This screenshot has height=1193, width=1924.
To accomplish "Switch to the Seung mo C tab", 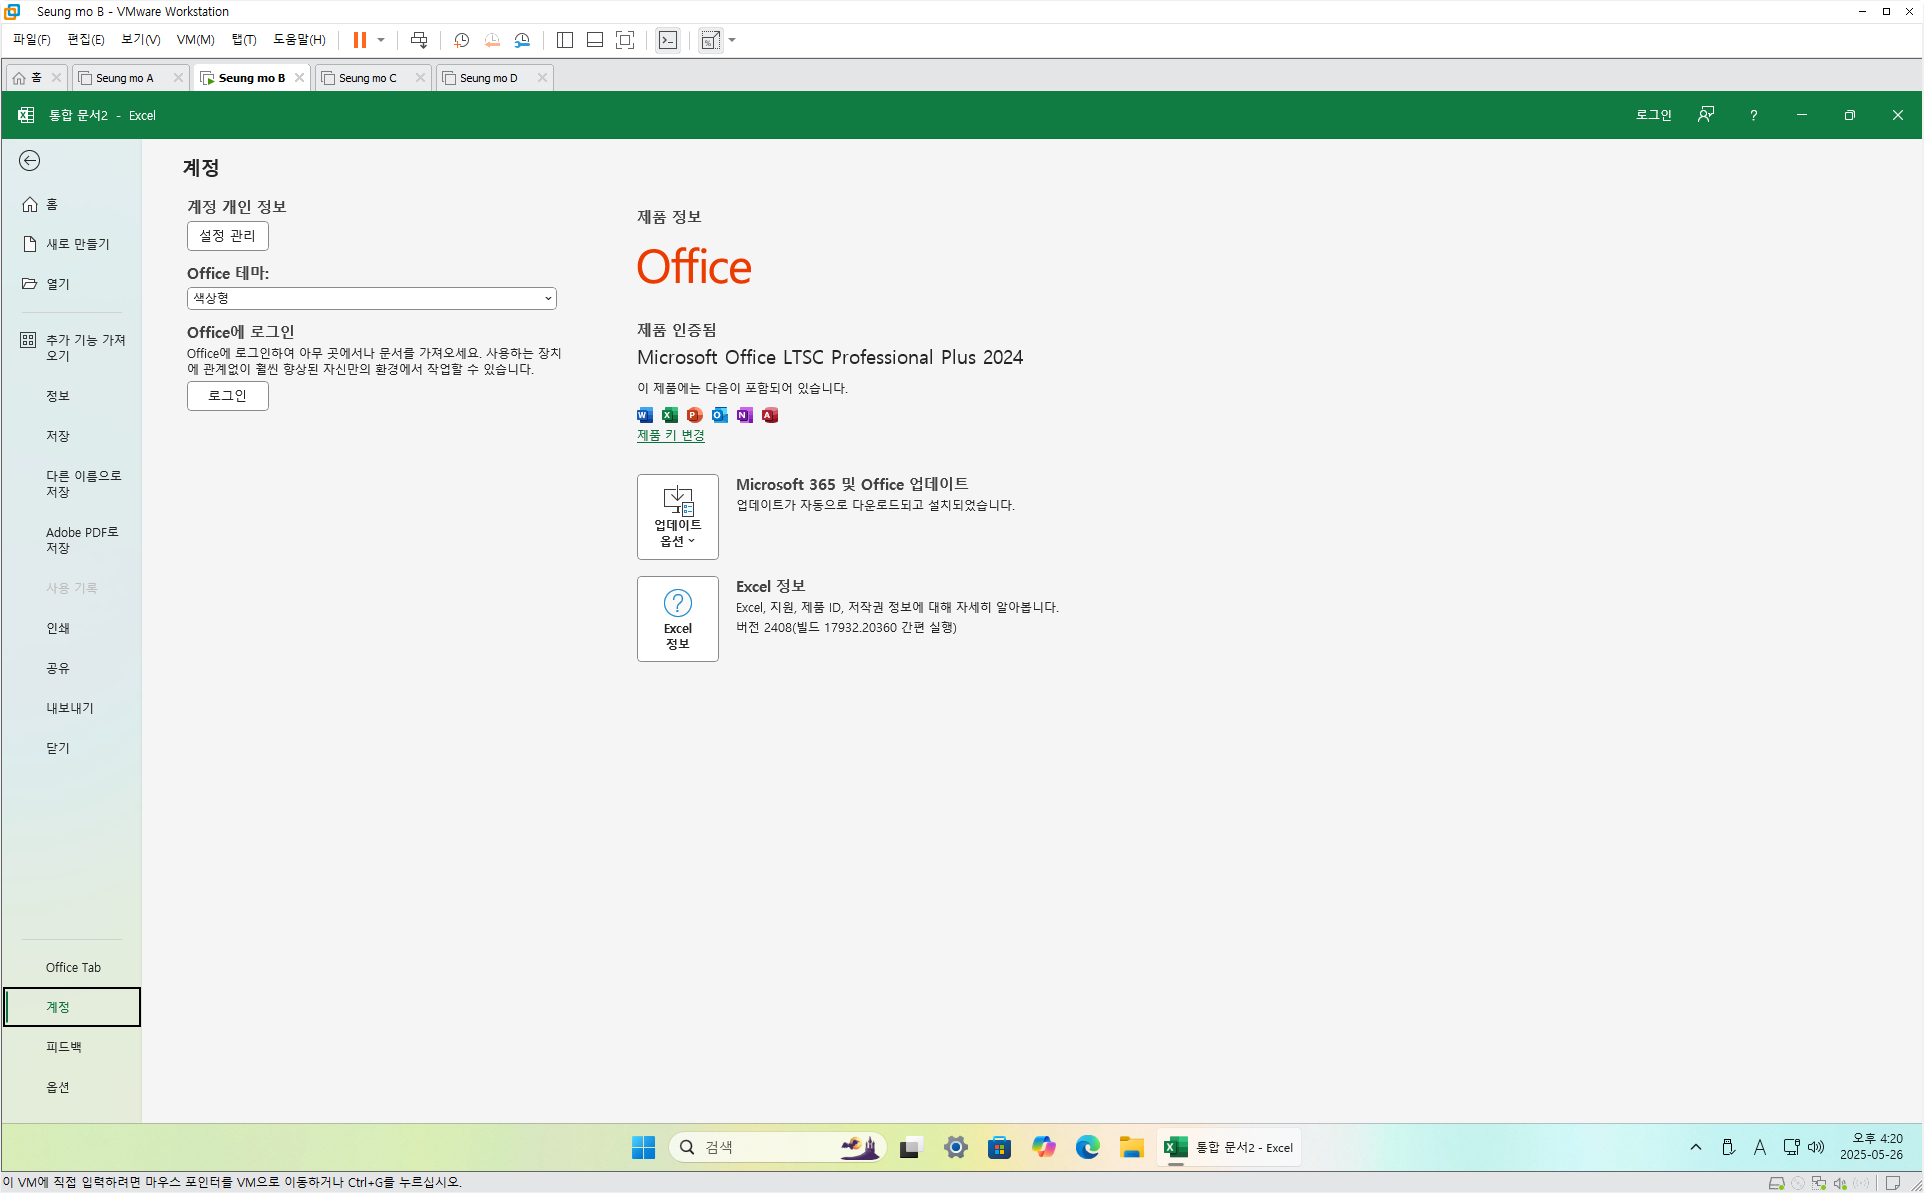I will coord(368,78).
